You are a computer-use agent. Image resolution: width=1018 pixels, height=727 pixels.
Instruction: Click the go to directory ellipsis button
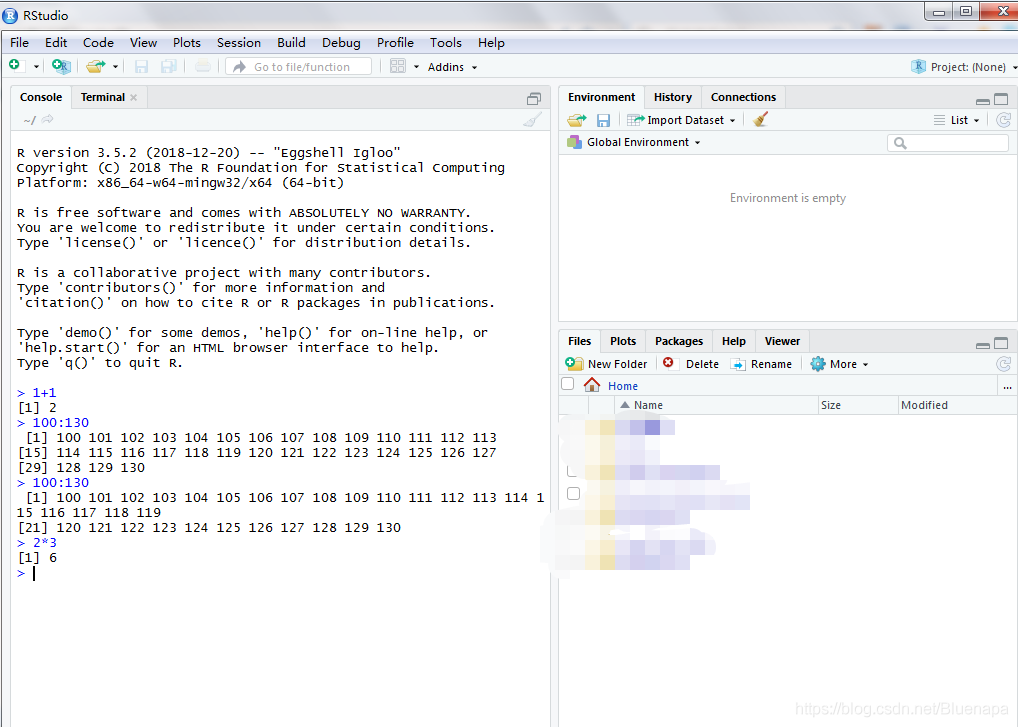1007,387
